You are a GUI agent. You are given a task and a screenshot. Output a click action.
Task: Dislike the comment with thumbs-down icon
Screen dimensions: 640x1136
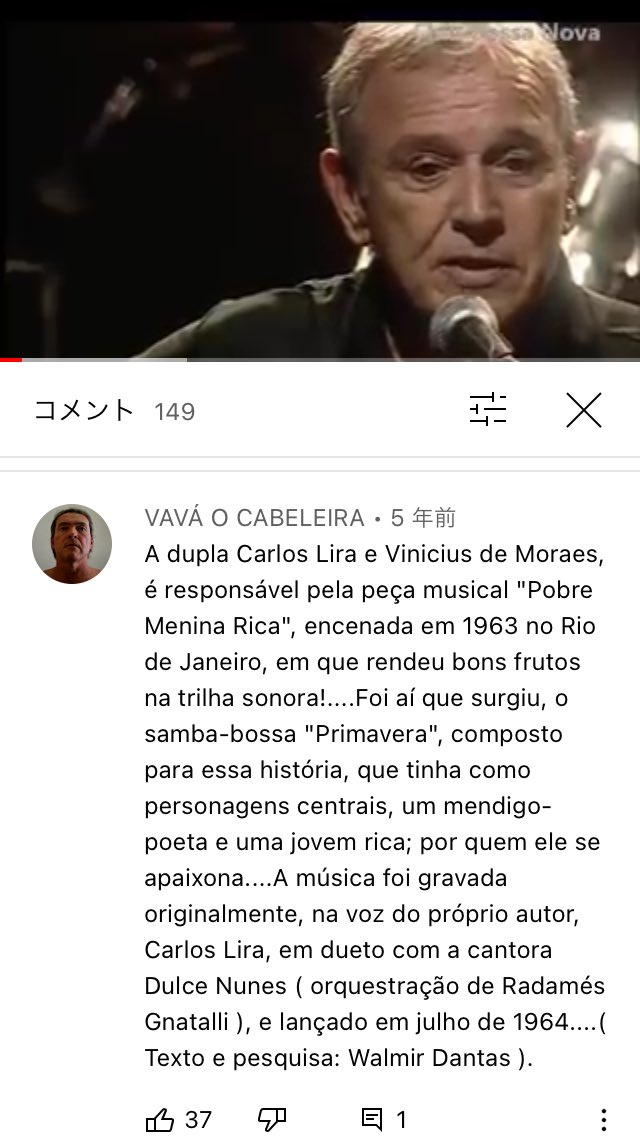coord(273,1120)
